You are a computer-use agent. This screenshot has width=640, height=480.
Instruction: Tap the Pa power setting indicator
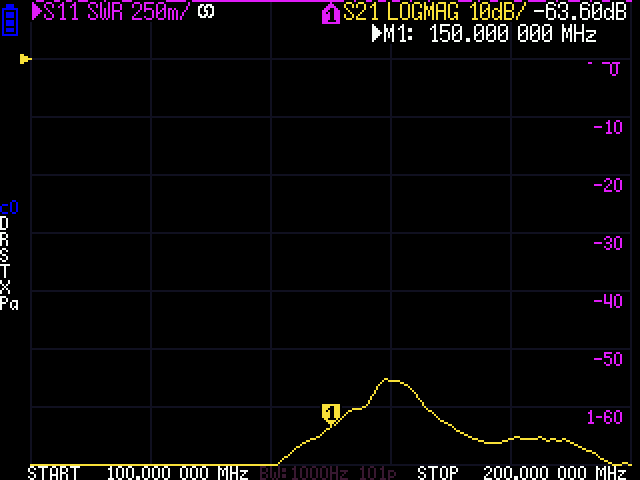(8, 303)
